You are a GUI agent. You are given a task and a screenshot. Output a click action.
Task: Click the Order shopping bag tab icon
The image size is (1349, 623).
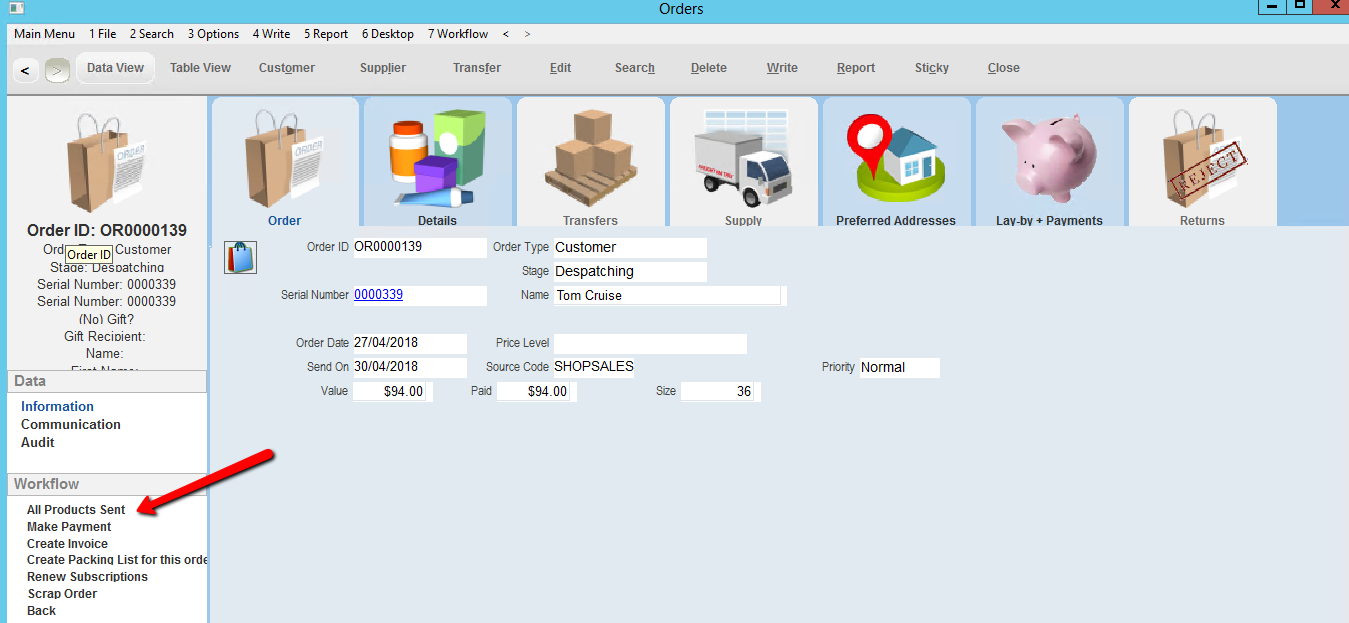pos(285,162)
